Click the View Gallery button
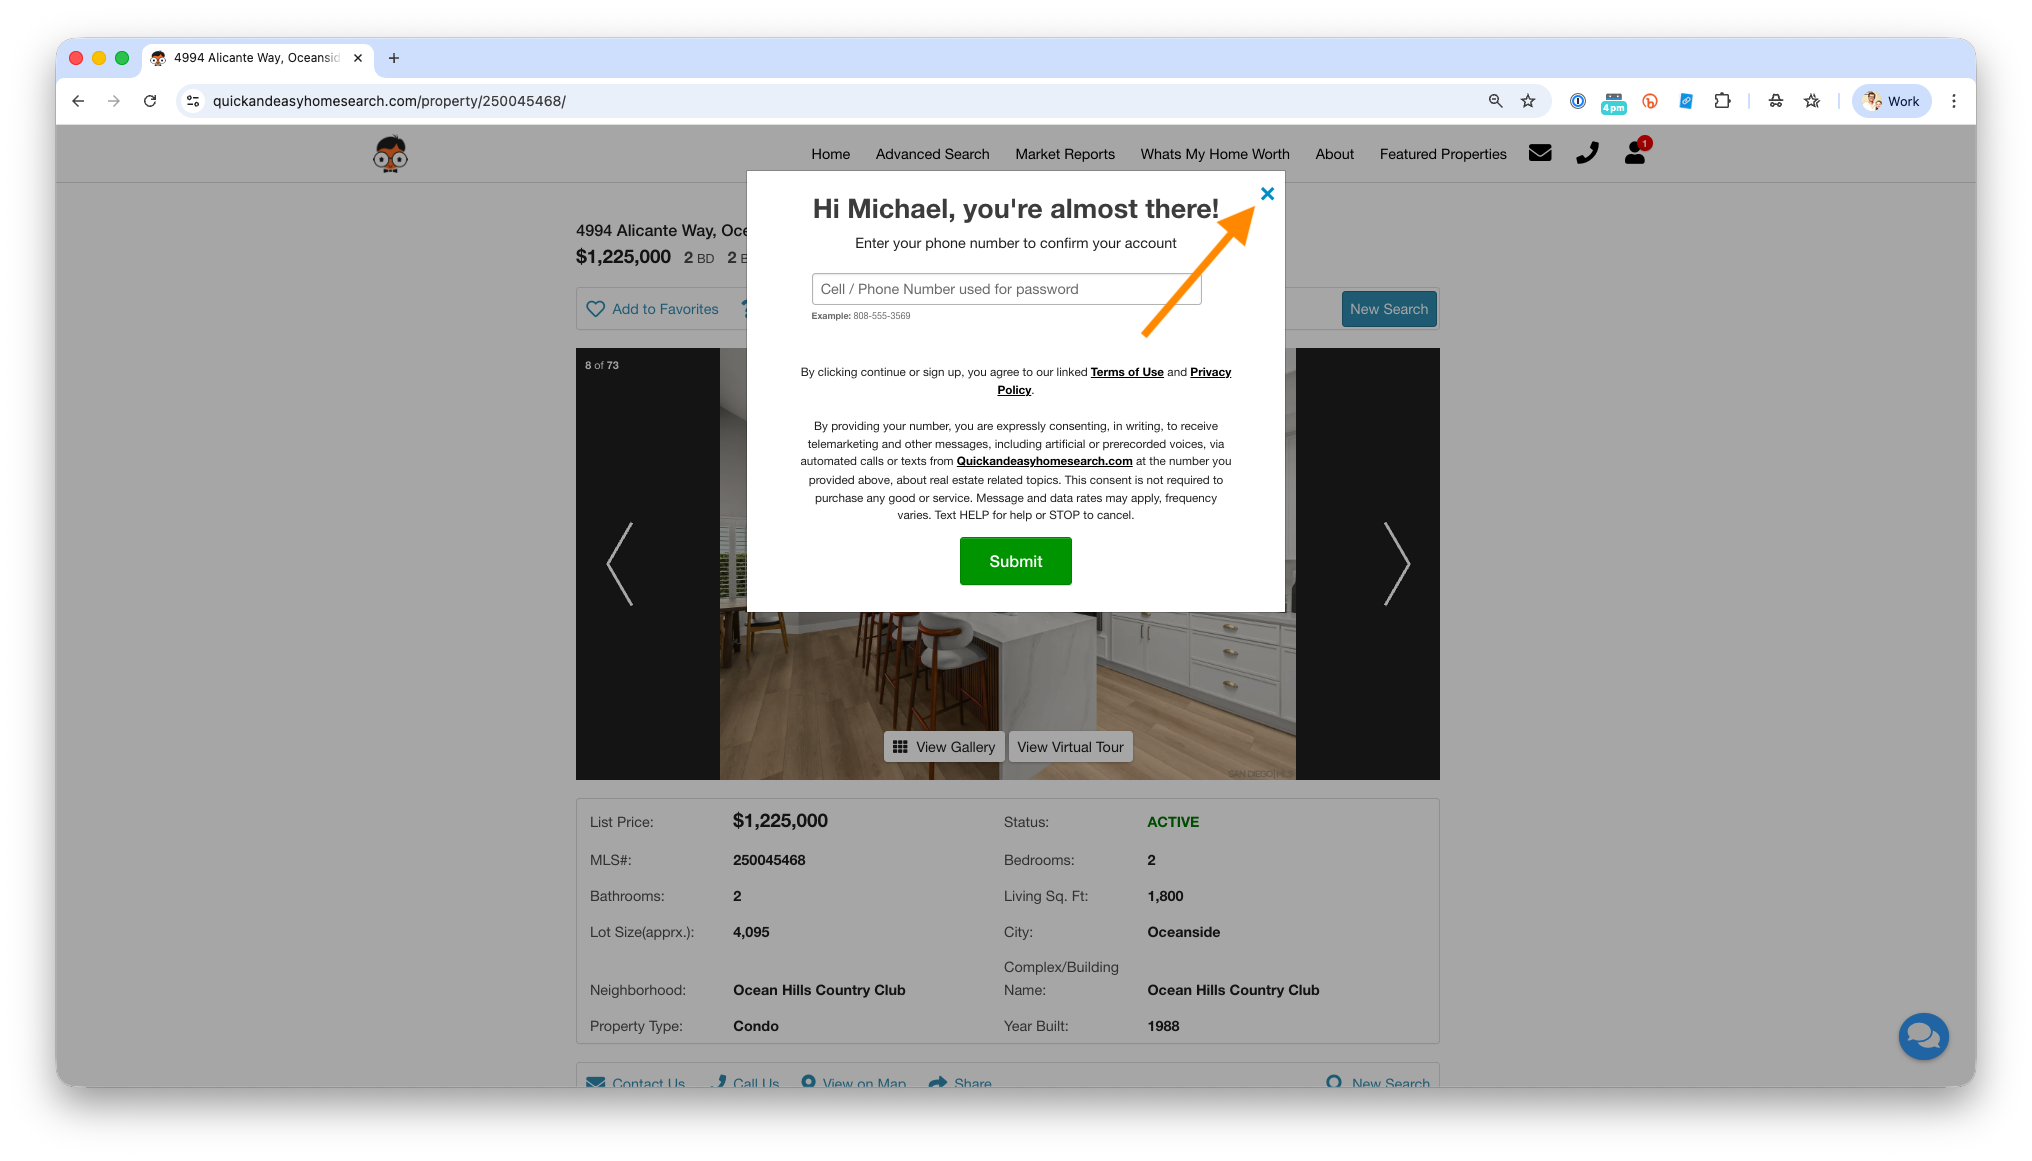The height and width of the screenshot is (1161, 2032). pos(943,747)
